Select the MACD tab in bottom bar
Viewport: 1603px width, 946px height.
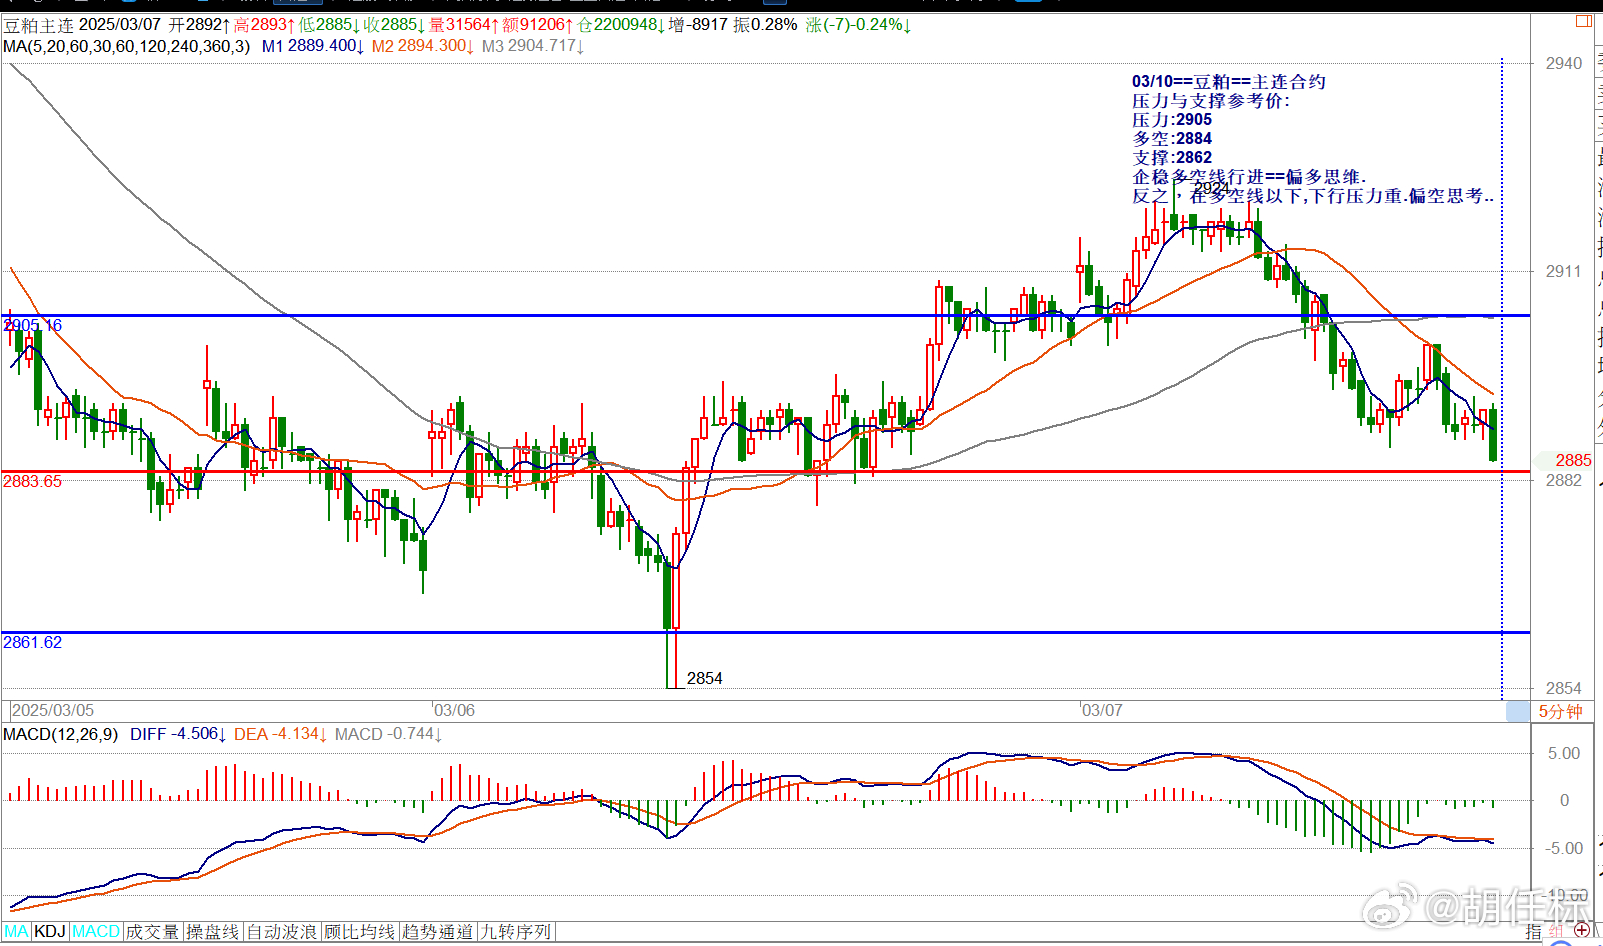pyautogui.click(x=96, y=932)
